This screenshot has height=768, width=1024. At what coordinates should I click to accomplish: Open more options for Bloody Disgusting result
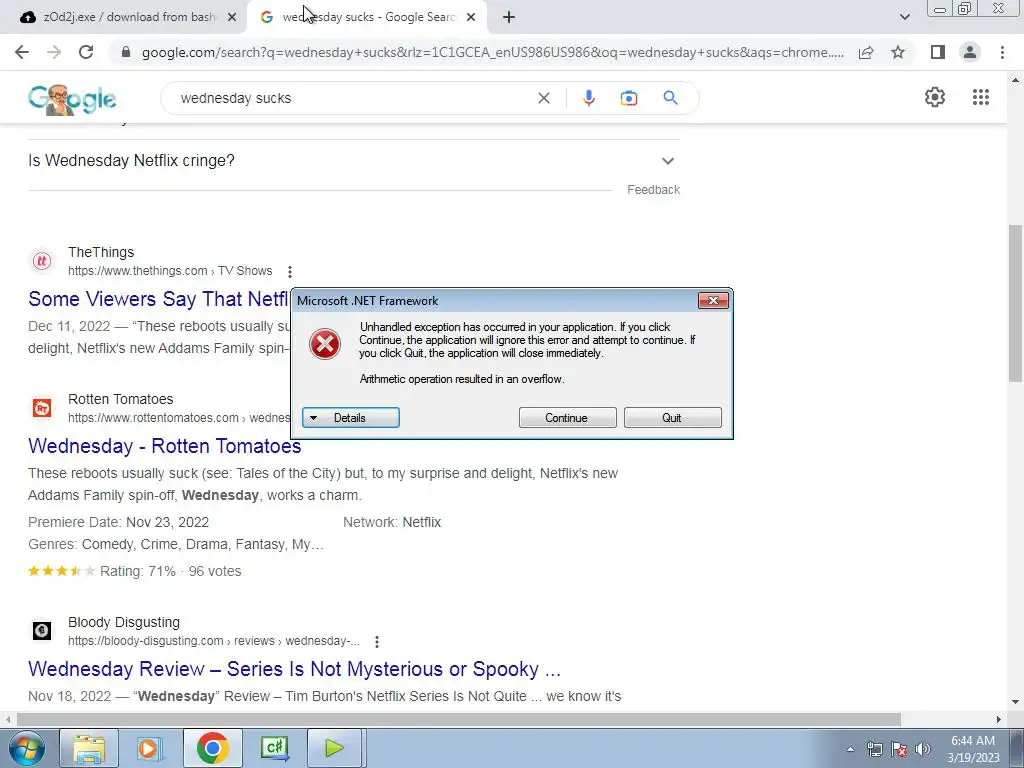point(377,641)
